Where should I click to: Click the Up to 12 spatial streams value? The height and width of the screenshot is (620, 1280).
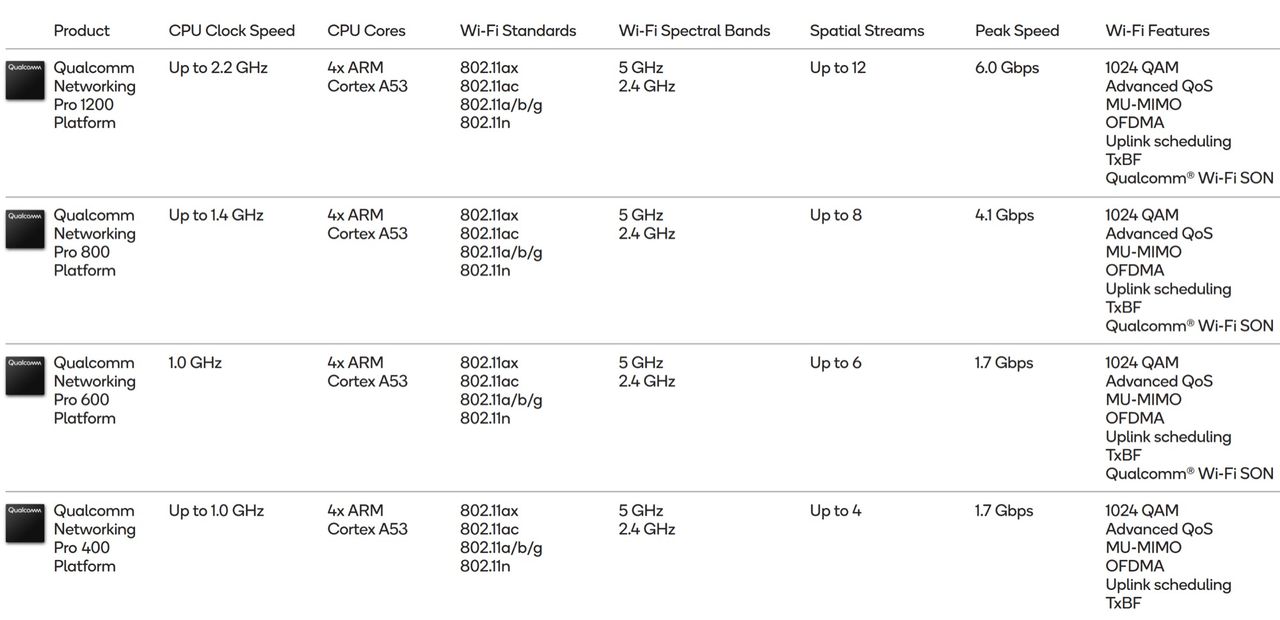click(838, 68)
